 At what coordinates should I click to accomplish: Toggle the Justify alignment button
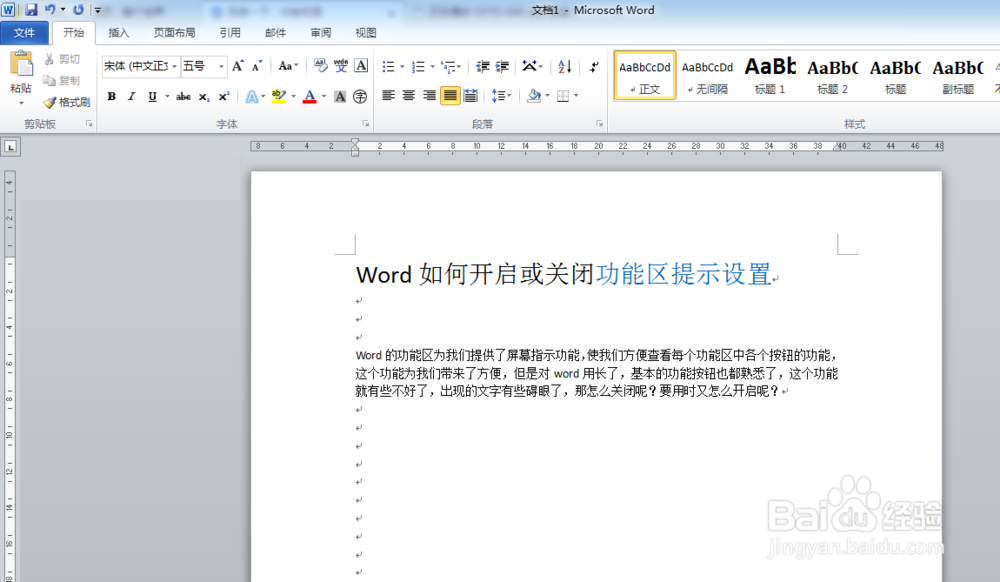click(450, 96)
